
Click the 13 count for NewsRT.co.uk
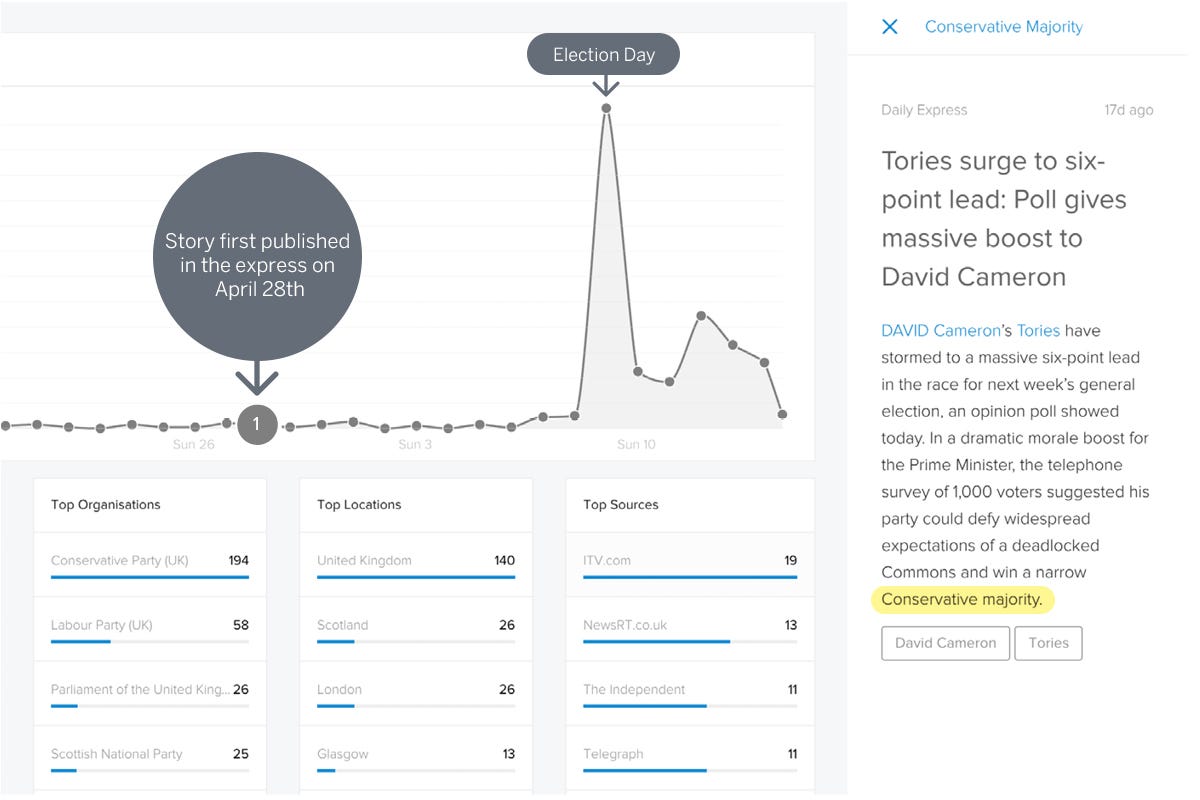click(790, 625)
